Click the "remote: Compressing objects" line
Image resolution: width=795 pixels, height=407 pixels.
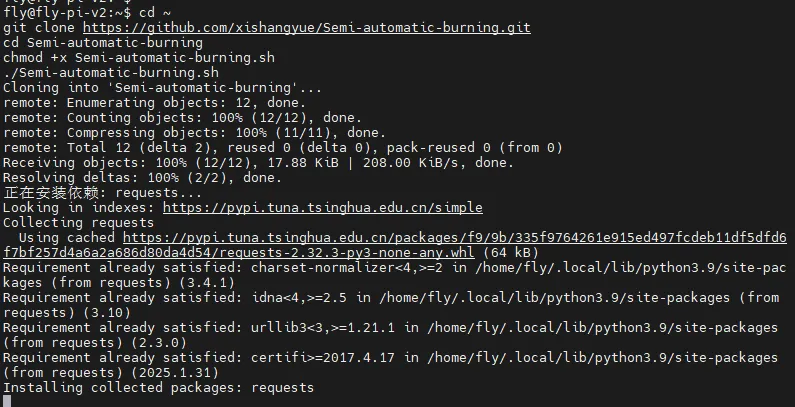[194, 133]
